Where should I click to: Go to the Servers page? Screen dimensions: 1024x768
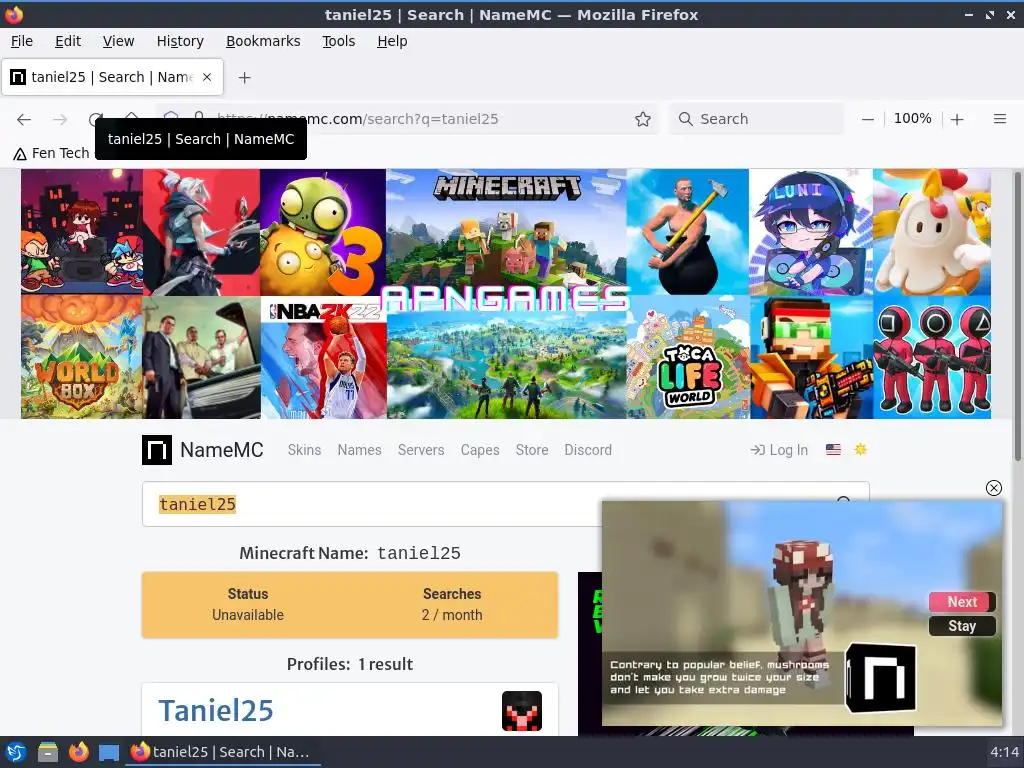tap(421, 450)
